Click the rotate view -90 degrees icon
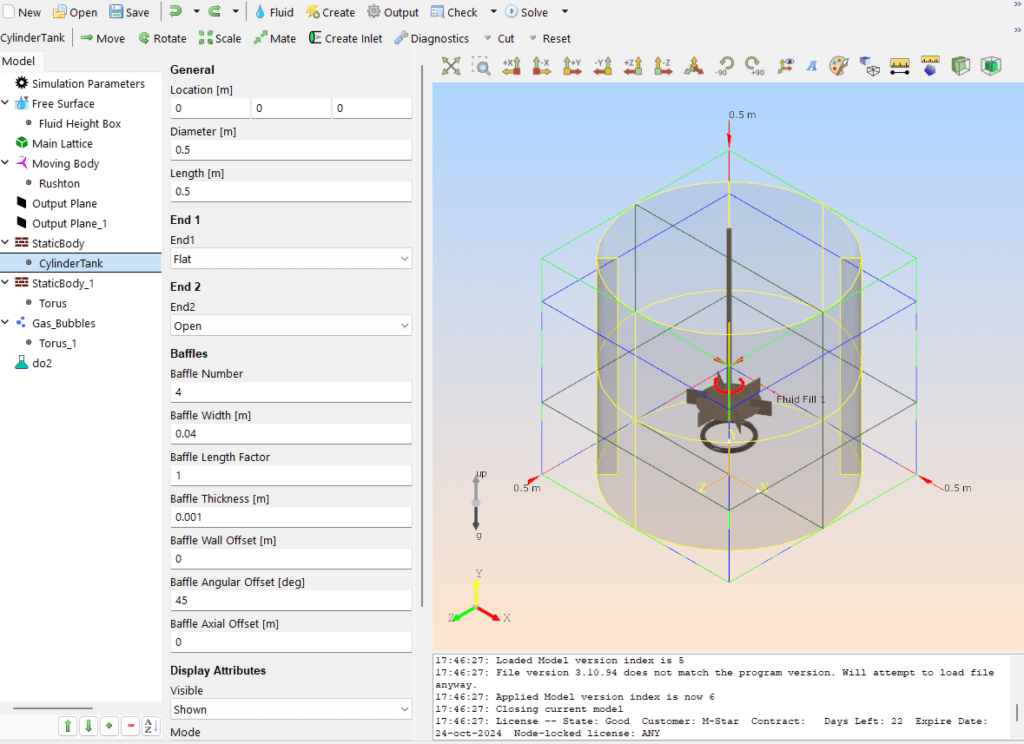This screenshot has height=744, width=1024. [726, 66]
